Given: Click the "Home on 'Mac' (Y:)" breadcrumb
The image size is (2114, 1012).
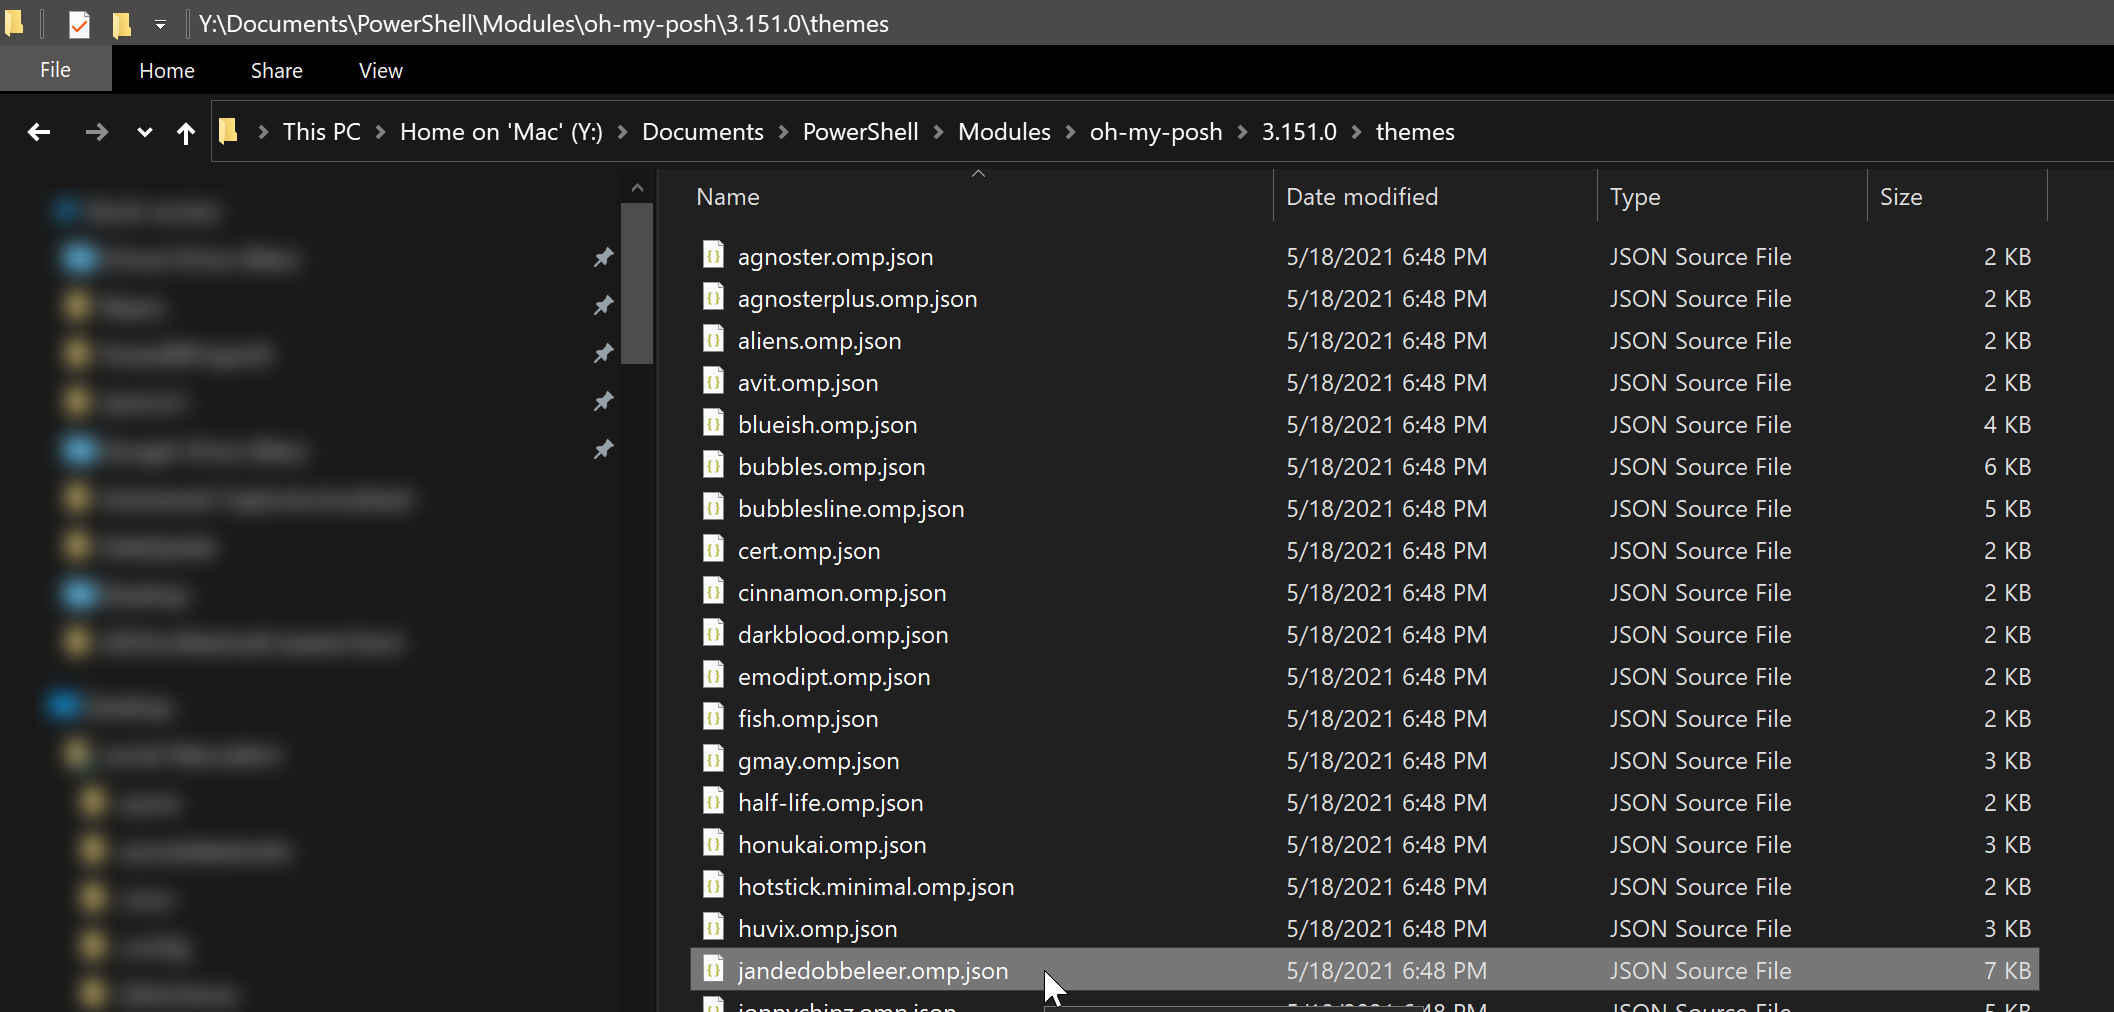Looking at the screenshot, I should [x=501, y=132].
